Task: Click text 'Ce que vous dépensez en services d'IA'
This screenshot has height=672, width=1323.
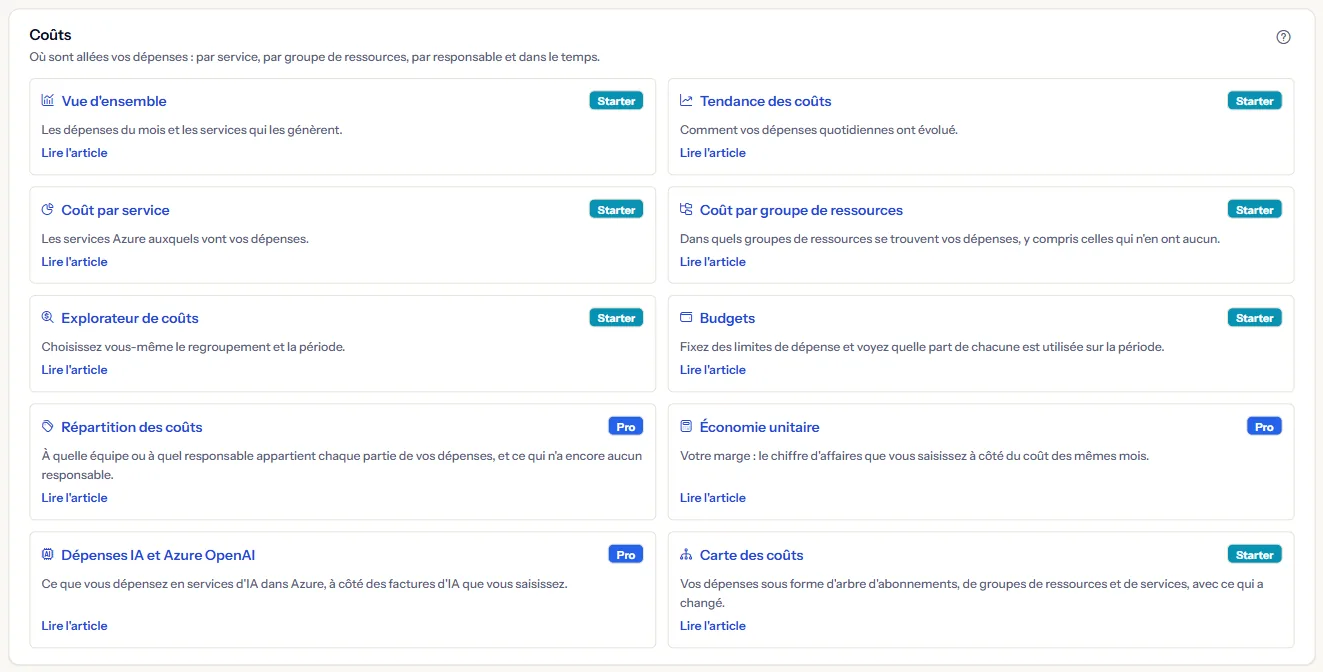Action: [304, 584]
